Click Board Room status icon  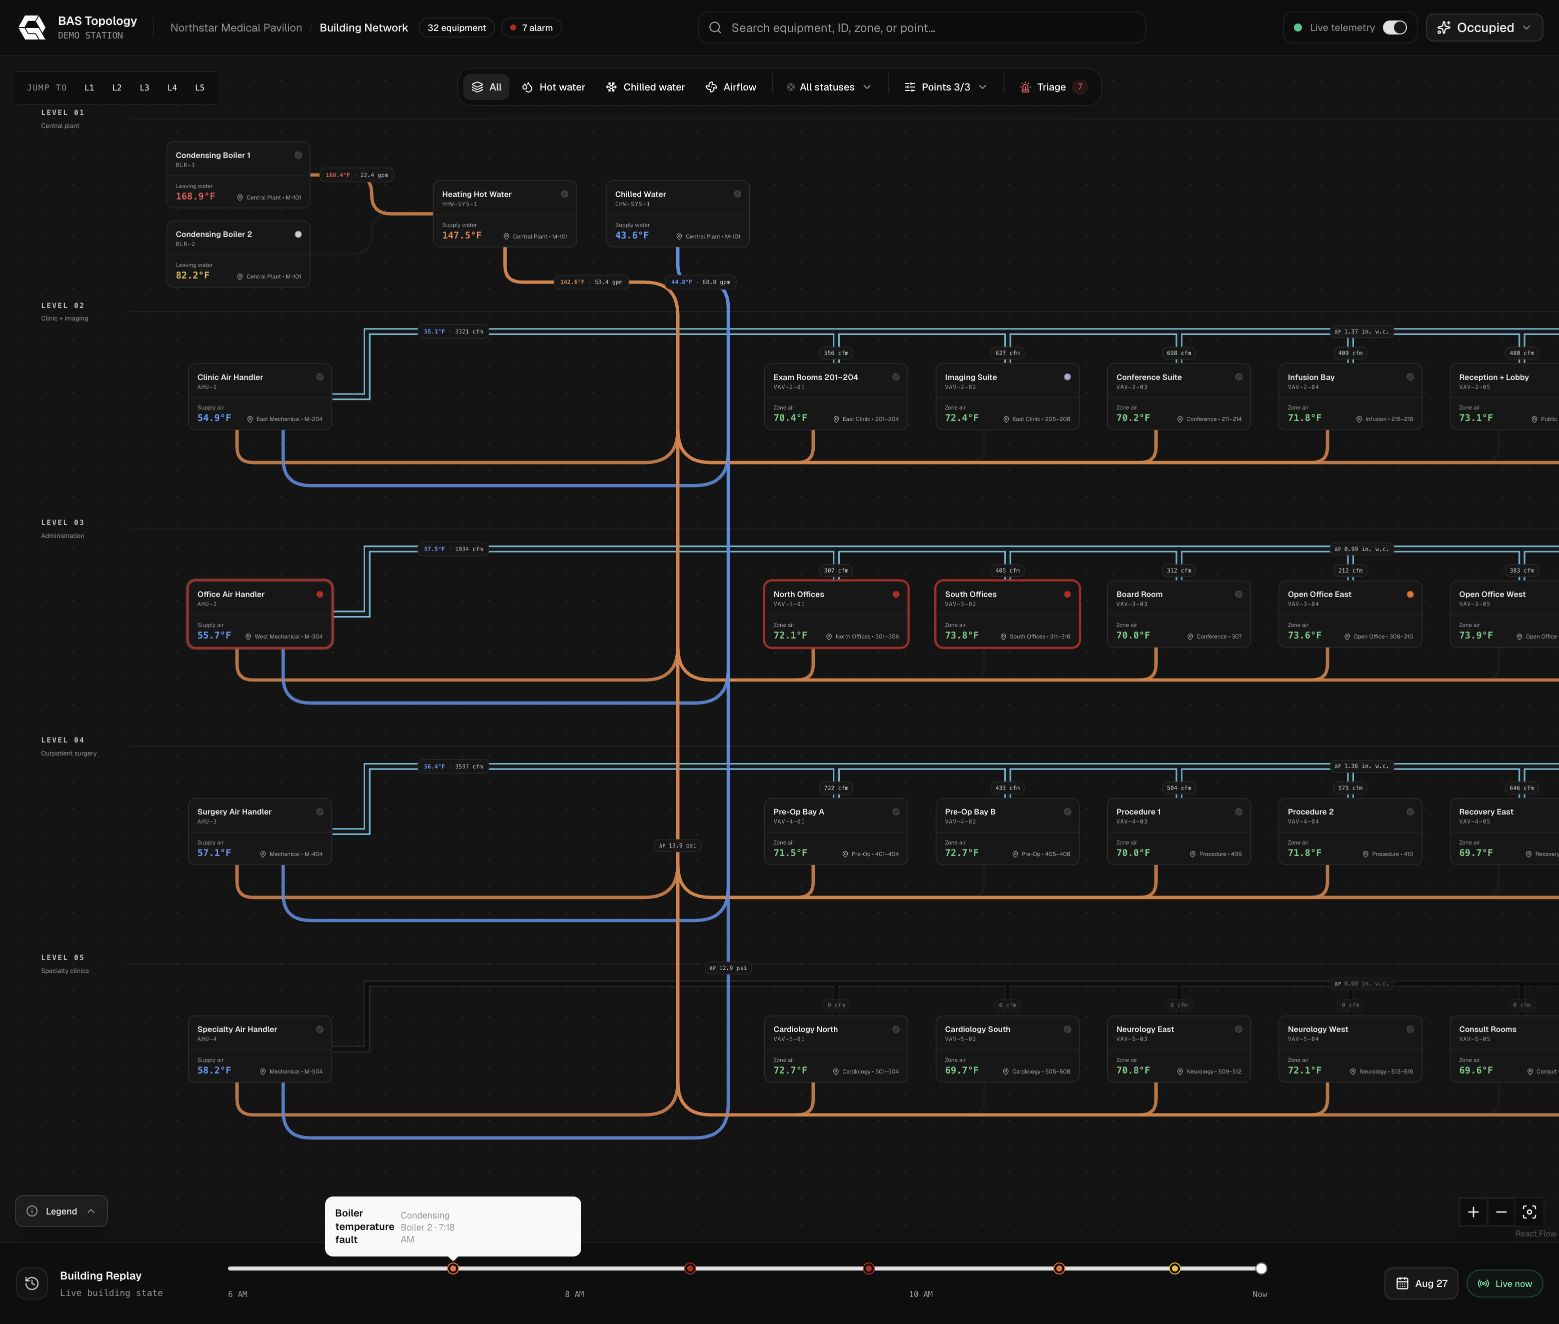click(1239, 594)
